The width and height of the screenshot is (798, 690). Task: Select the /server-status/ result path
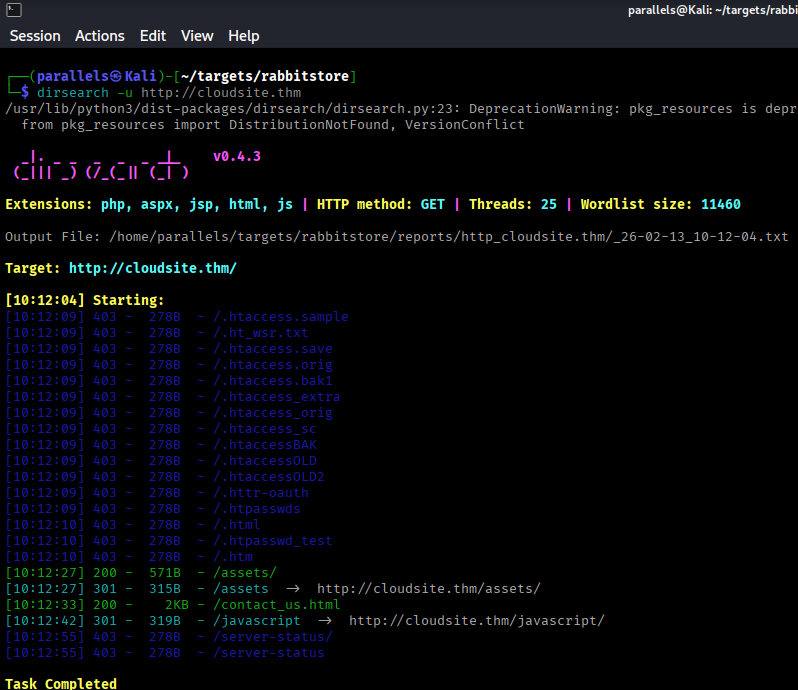tap(273, 637)
